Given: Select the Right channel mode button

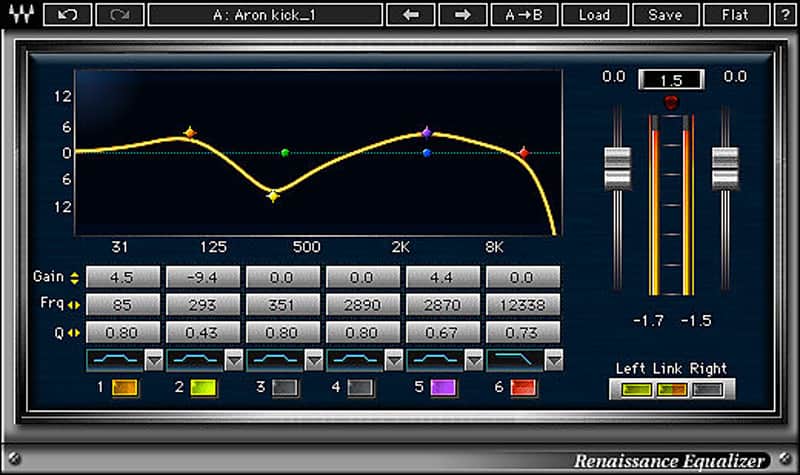Looking at the screenshot, I should pos(707,390).
